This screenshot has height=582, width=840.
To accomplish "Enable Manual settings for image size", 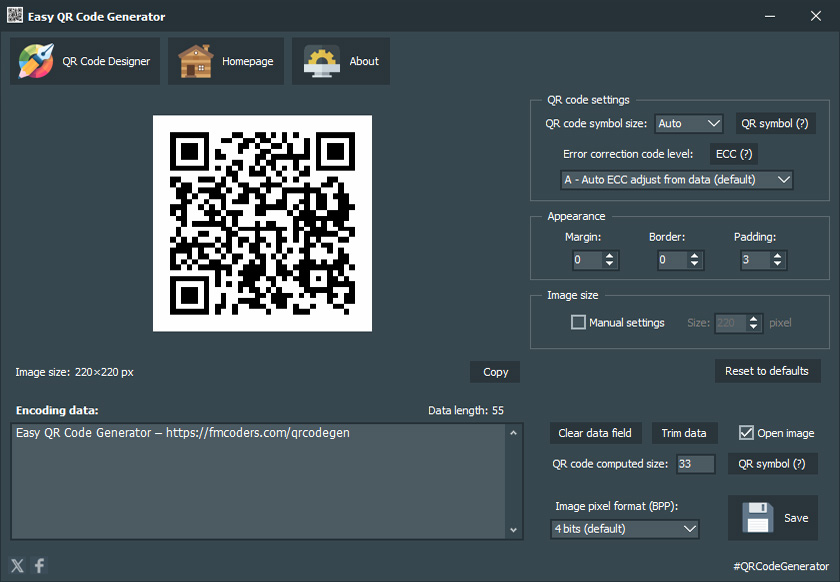I will coord(578,322).
